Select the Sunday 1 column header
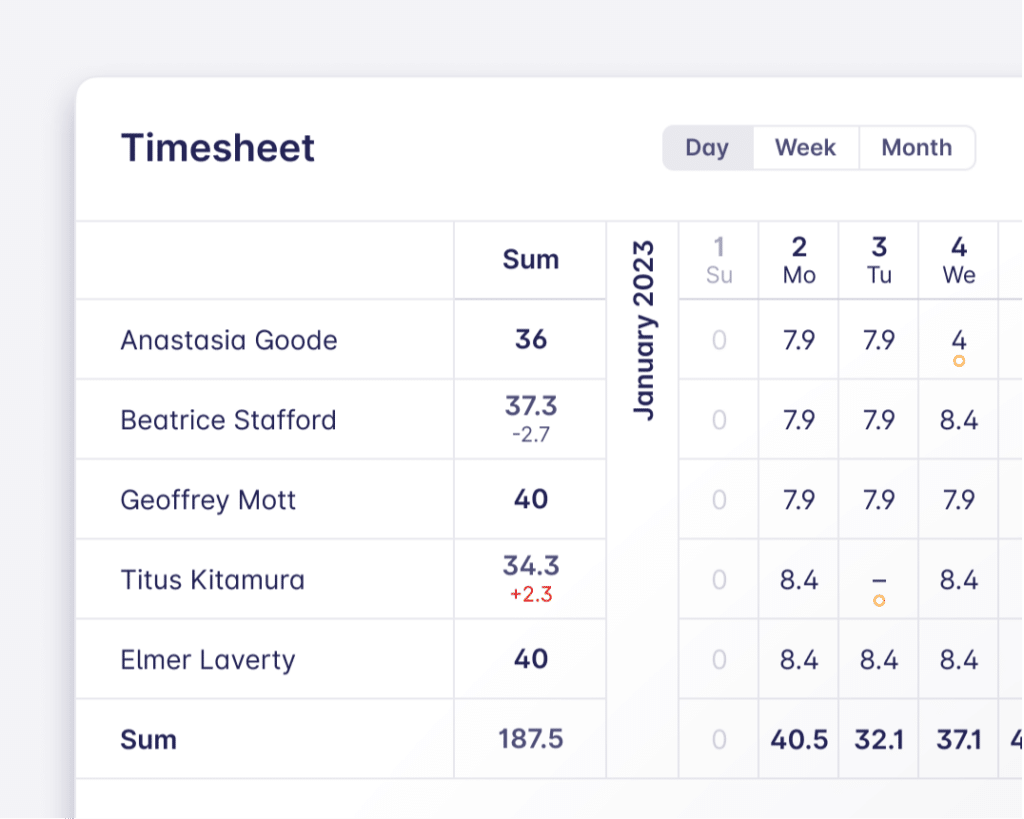 point(719,260)
